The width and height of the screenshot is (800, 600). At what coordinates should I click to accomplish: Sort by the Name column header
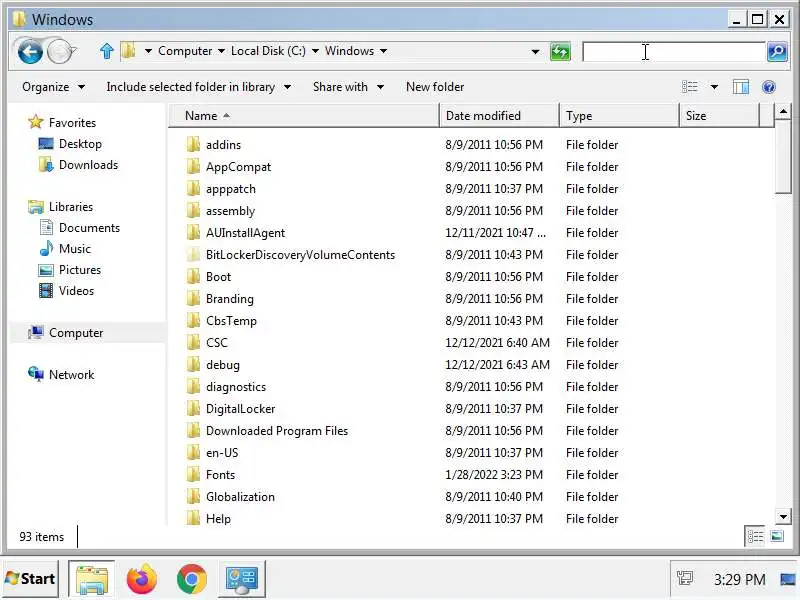(x=304, y=116)
